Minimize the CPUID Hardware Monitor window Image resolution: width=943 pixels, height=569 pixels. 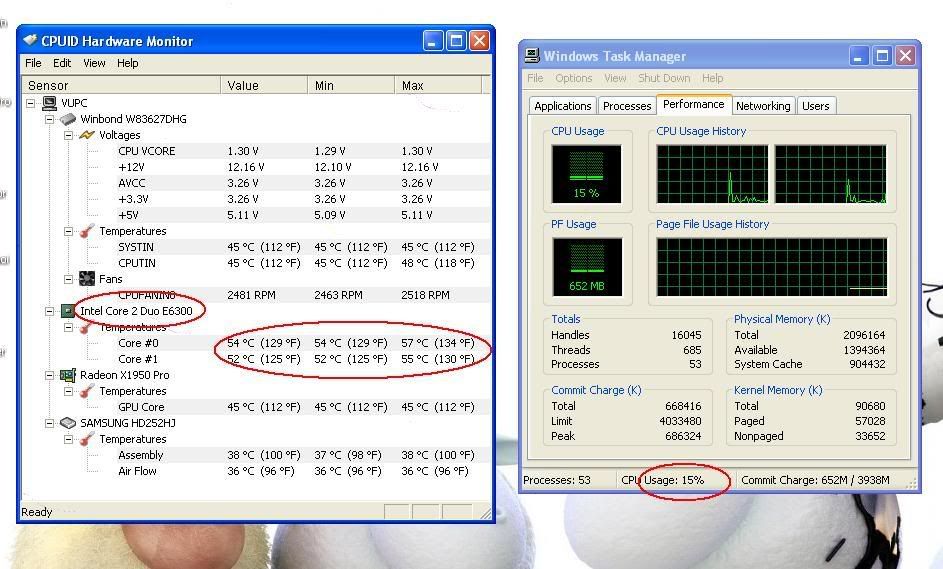(x=433, y=41)
